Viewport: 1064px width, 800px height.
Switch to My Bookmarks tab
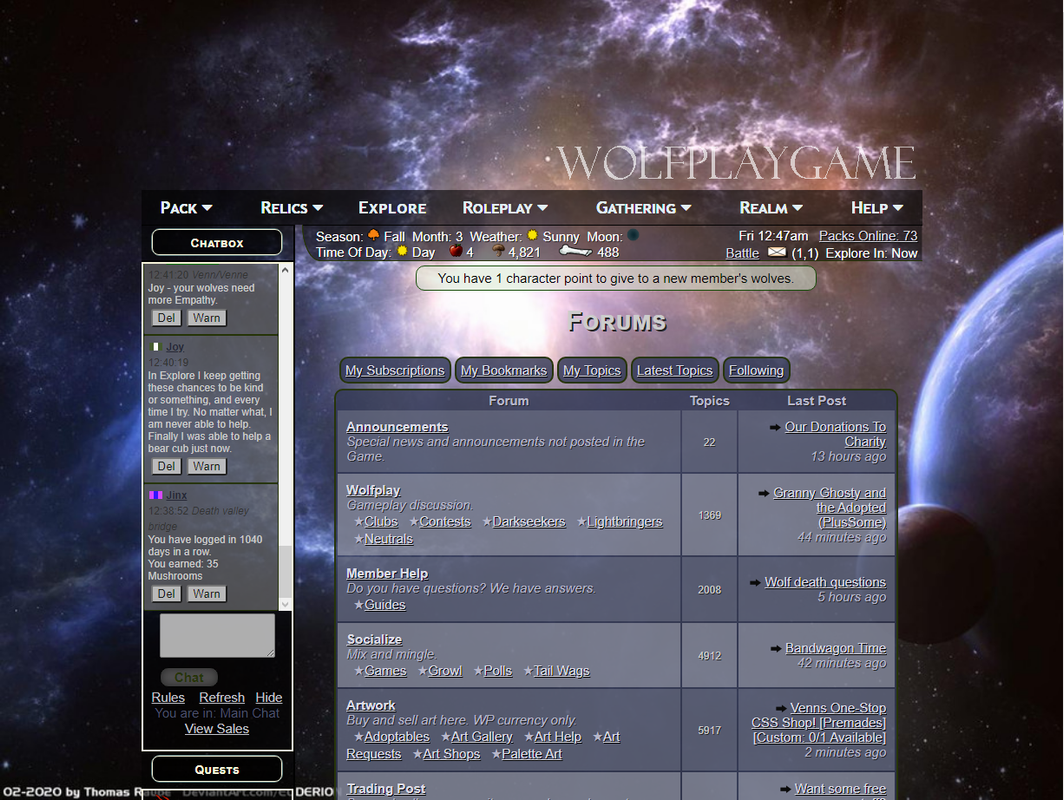(504, 370)
